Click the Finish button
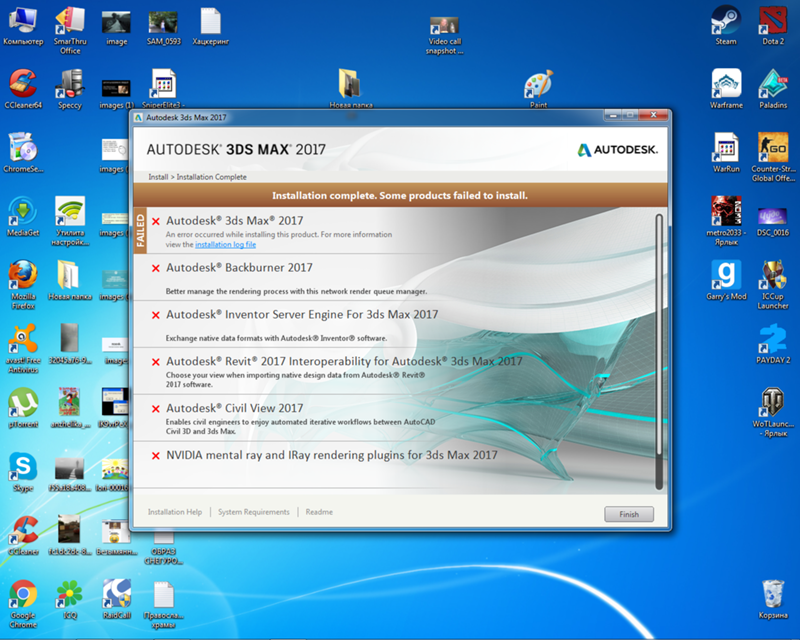The image size is (800, 640). [628, 514]
